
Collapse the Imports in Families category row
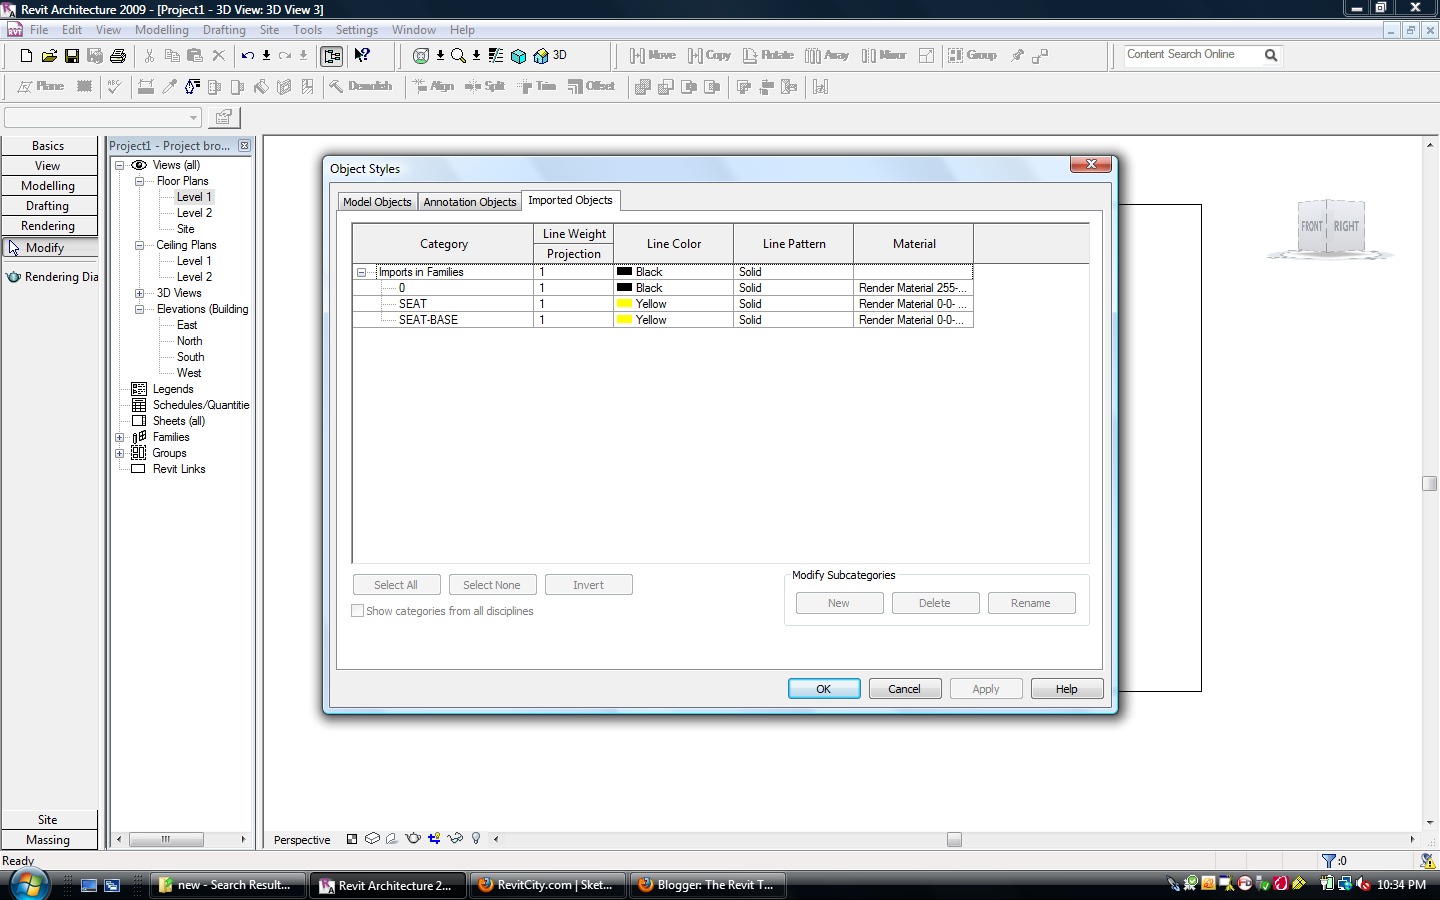[x=361, y=272]
